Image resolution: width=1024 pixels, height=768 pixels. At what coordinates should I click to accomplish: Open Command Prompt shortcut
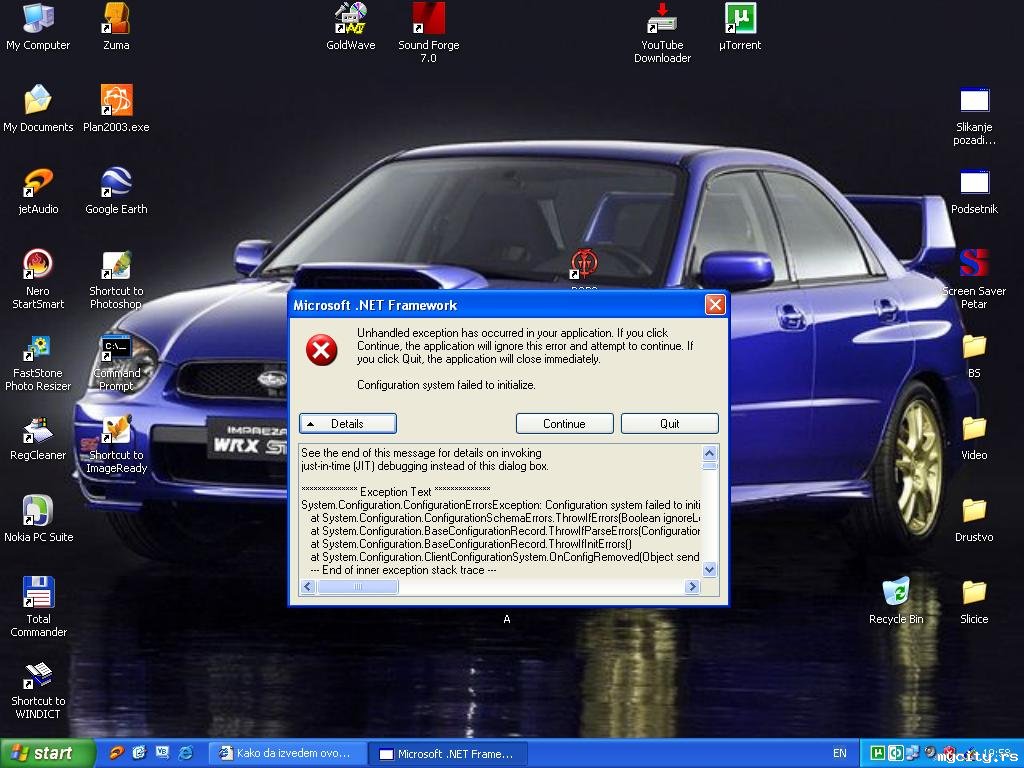tap(116, 361)
